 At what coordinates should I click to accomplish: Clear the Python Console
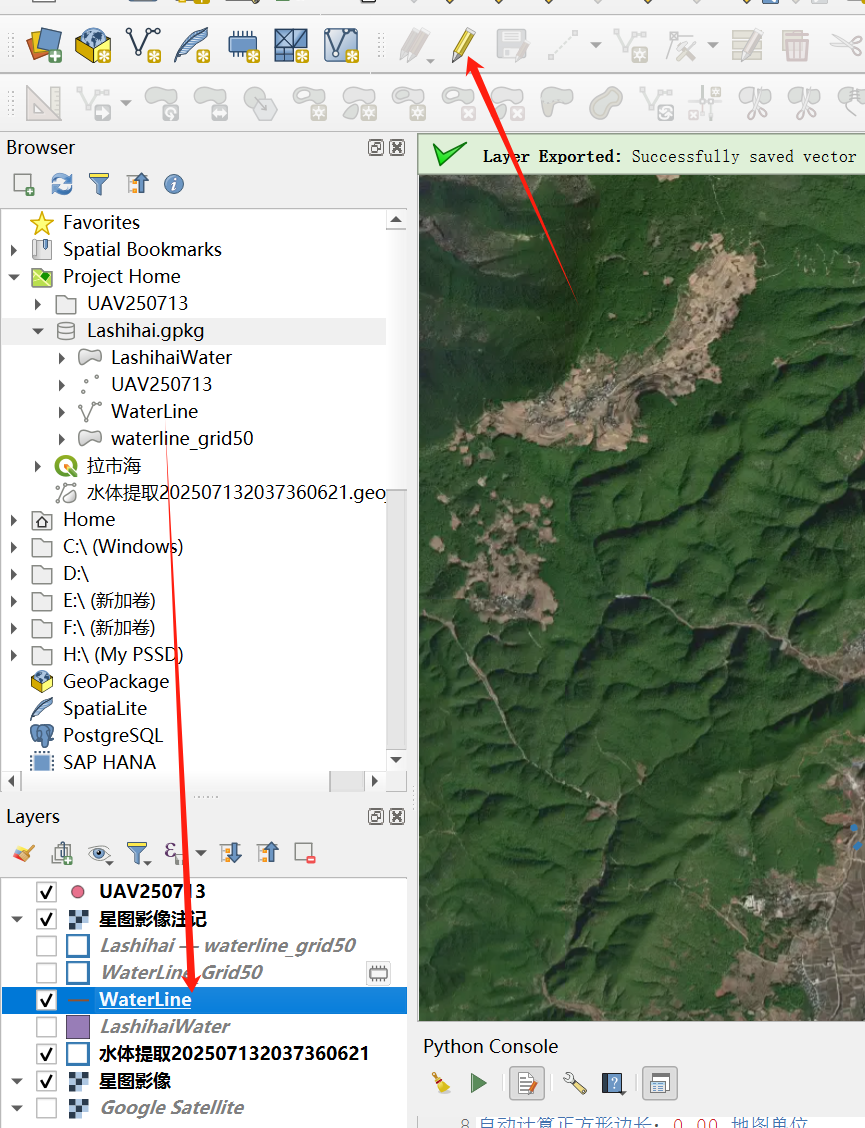click(441, 1083)
